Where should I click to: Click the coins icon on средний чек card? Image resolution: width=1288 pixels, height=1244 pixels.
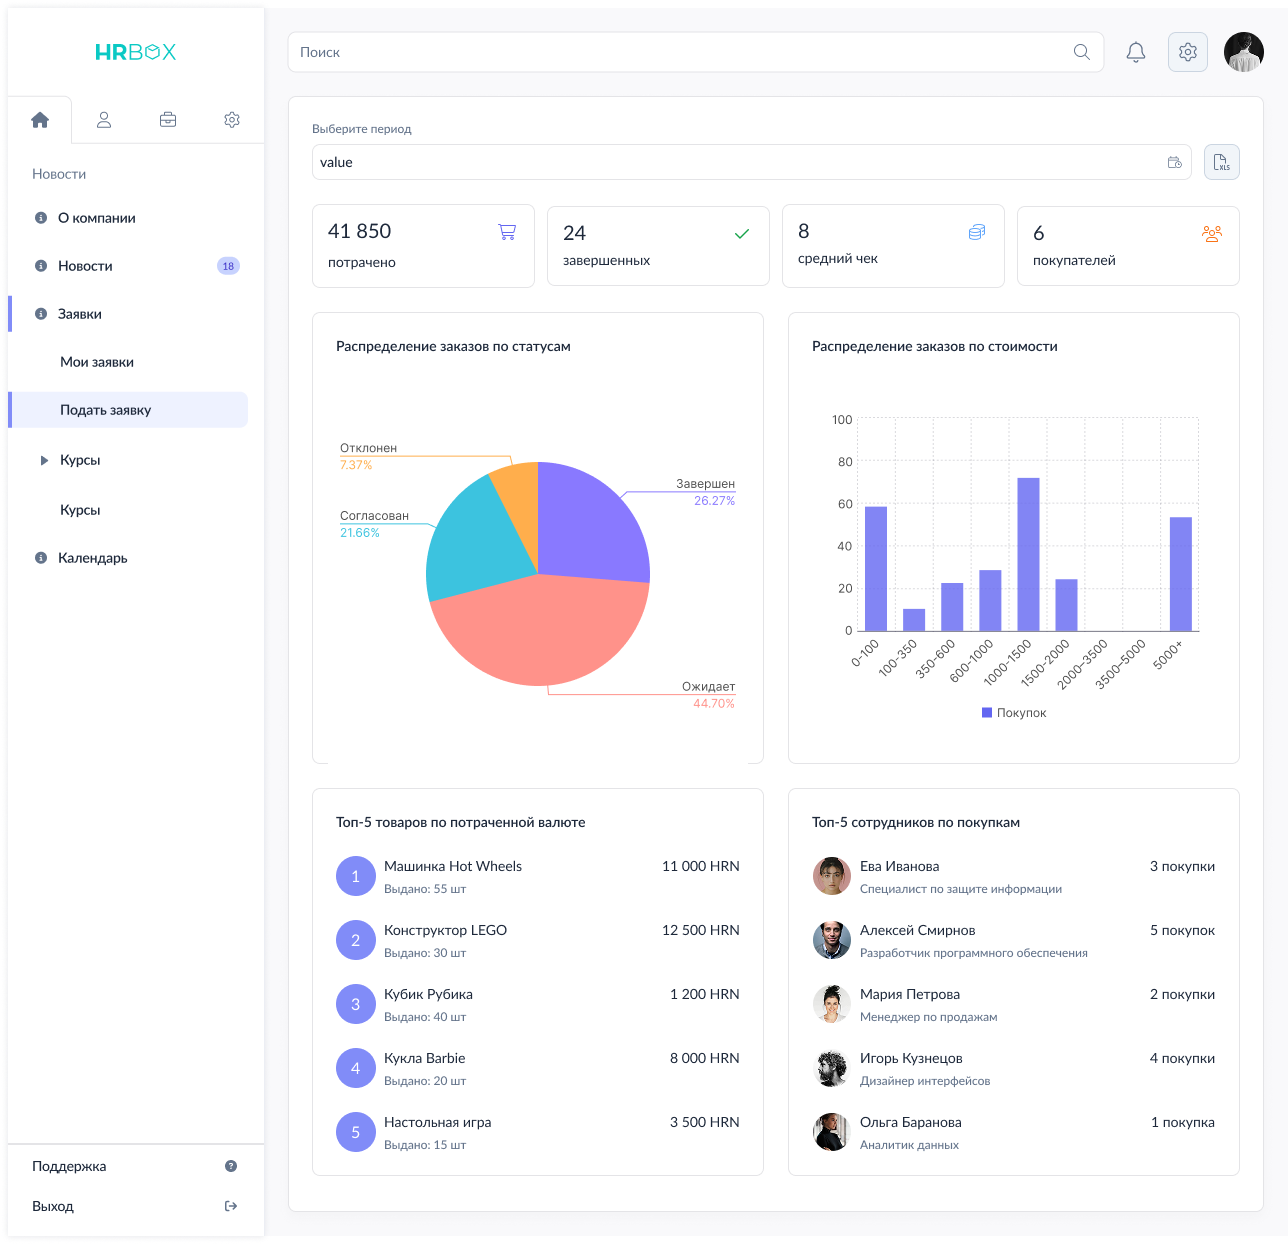pyautogui.click(x=977, y=231)
